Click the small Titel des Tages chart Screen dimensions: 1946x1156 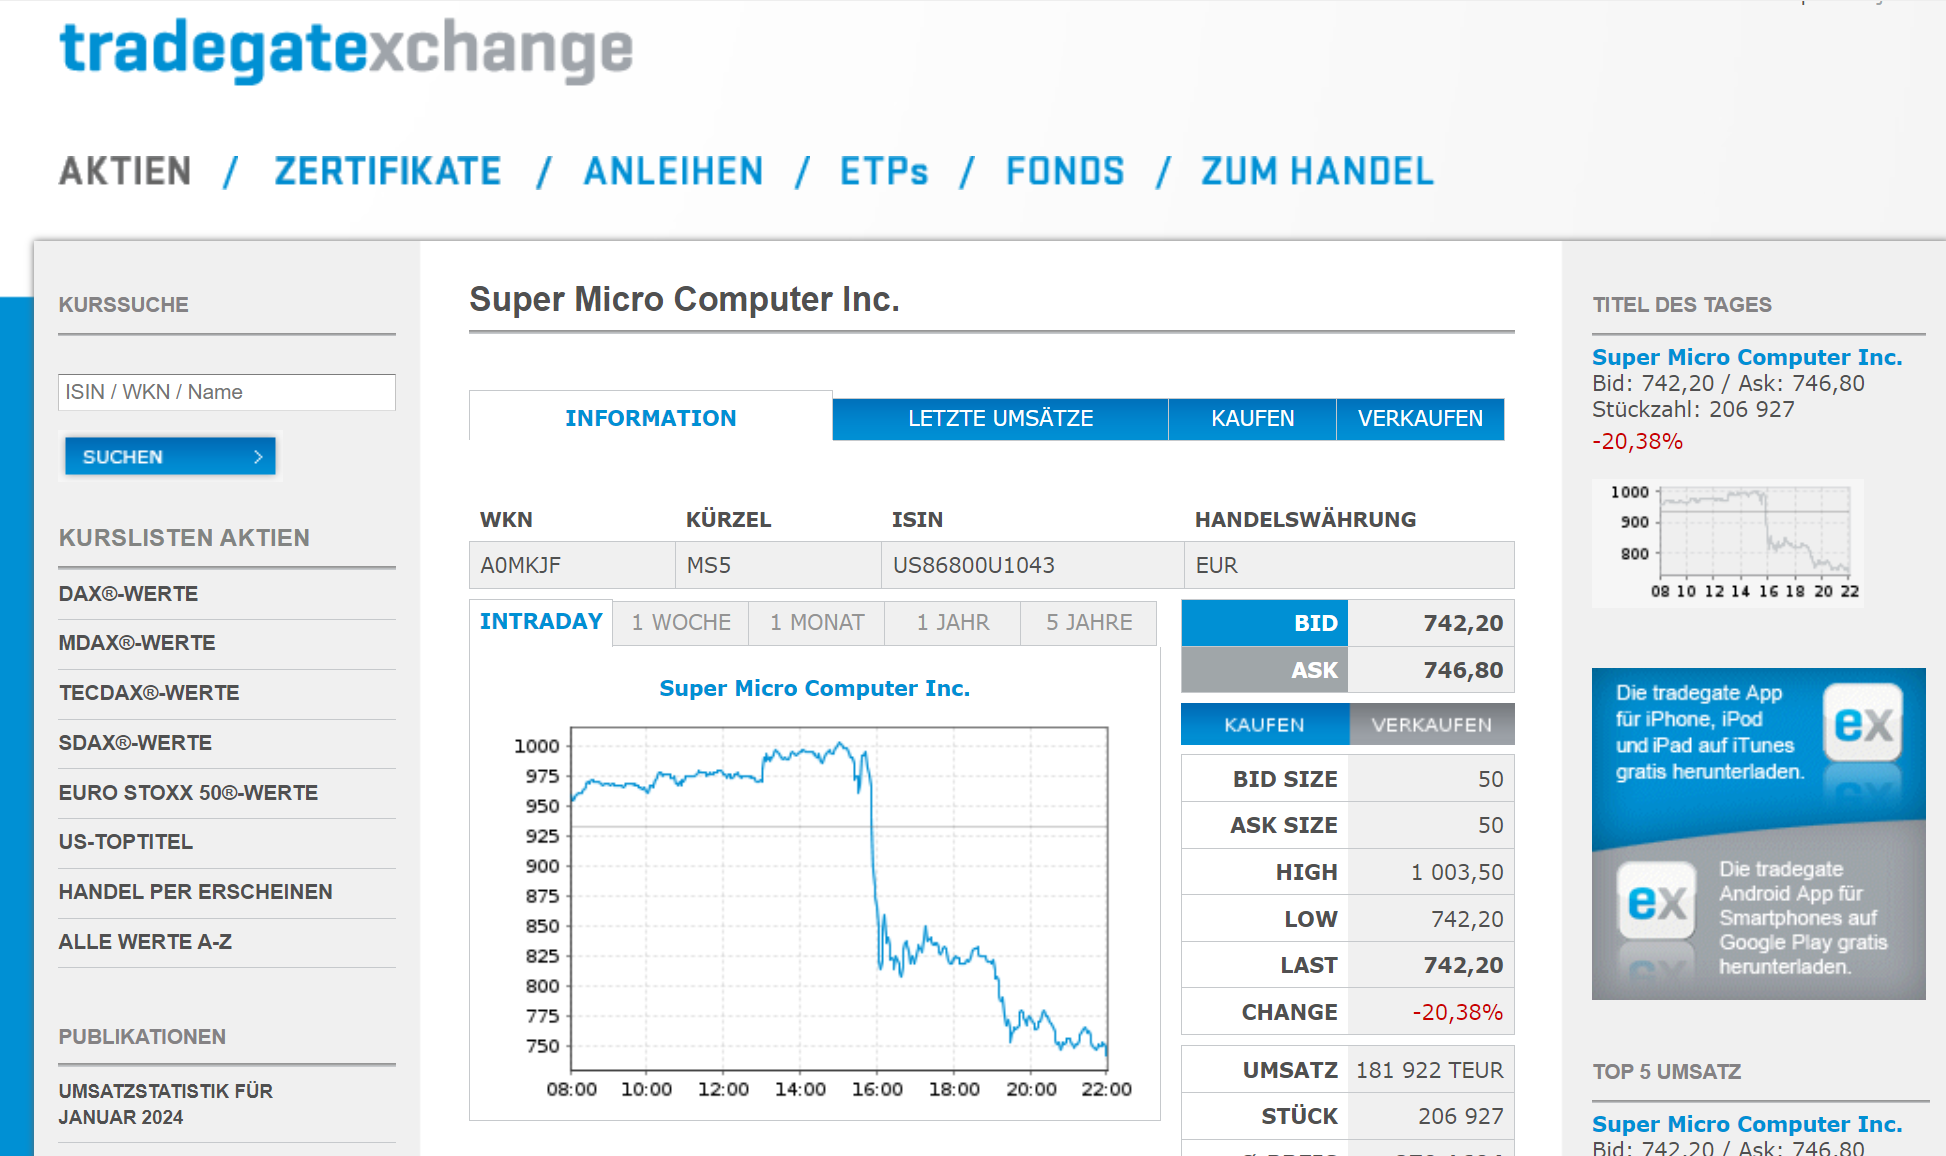[1727, 543]
